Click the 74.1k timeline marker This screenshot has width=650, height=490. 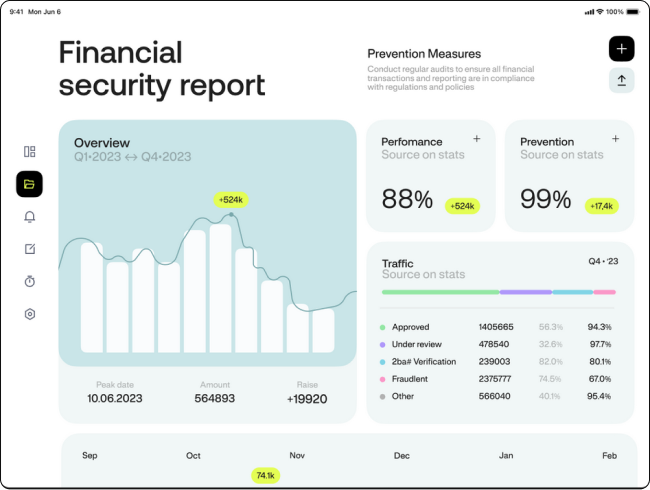(x=265, y=476)
